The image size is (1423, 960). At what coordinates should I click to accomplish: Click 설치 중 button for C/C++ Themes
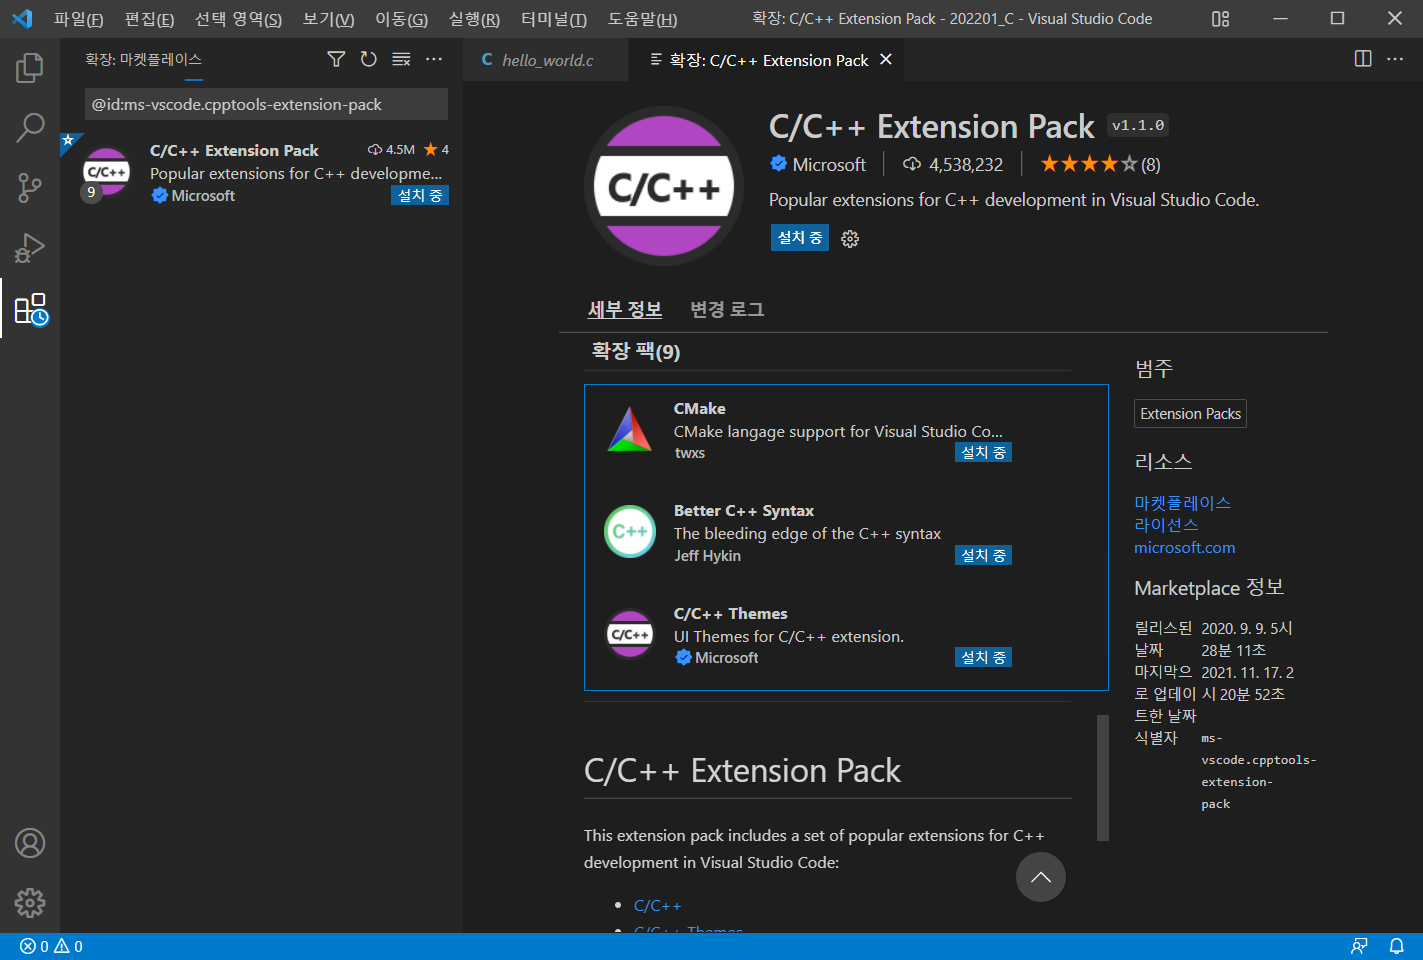point(983,657)
